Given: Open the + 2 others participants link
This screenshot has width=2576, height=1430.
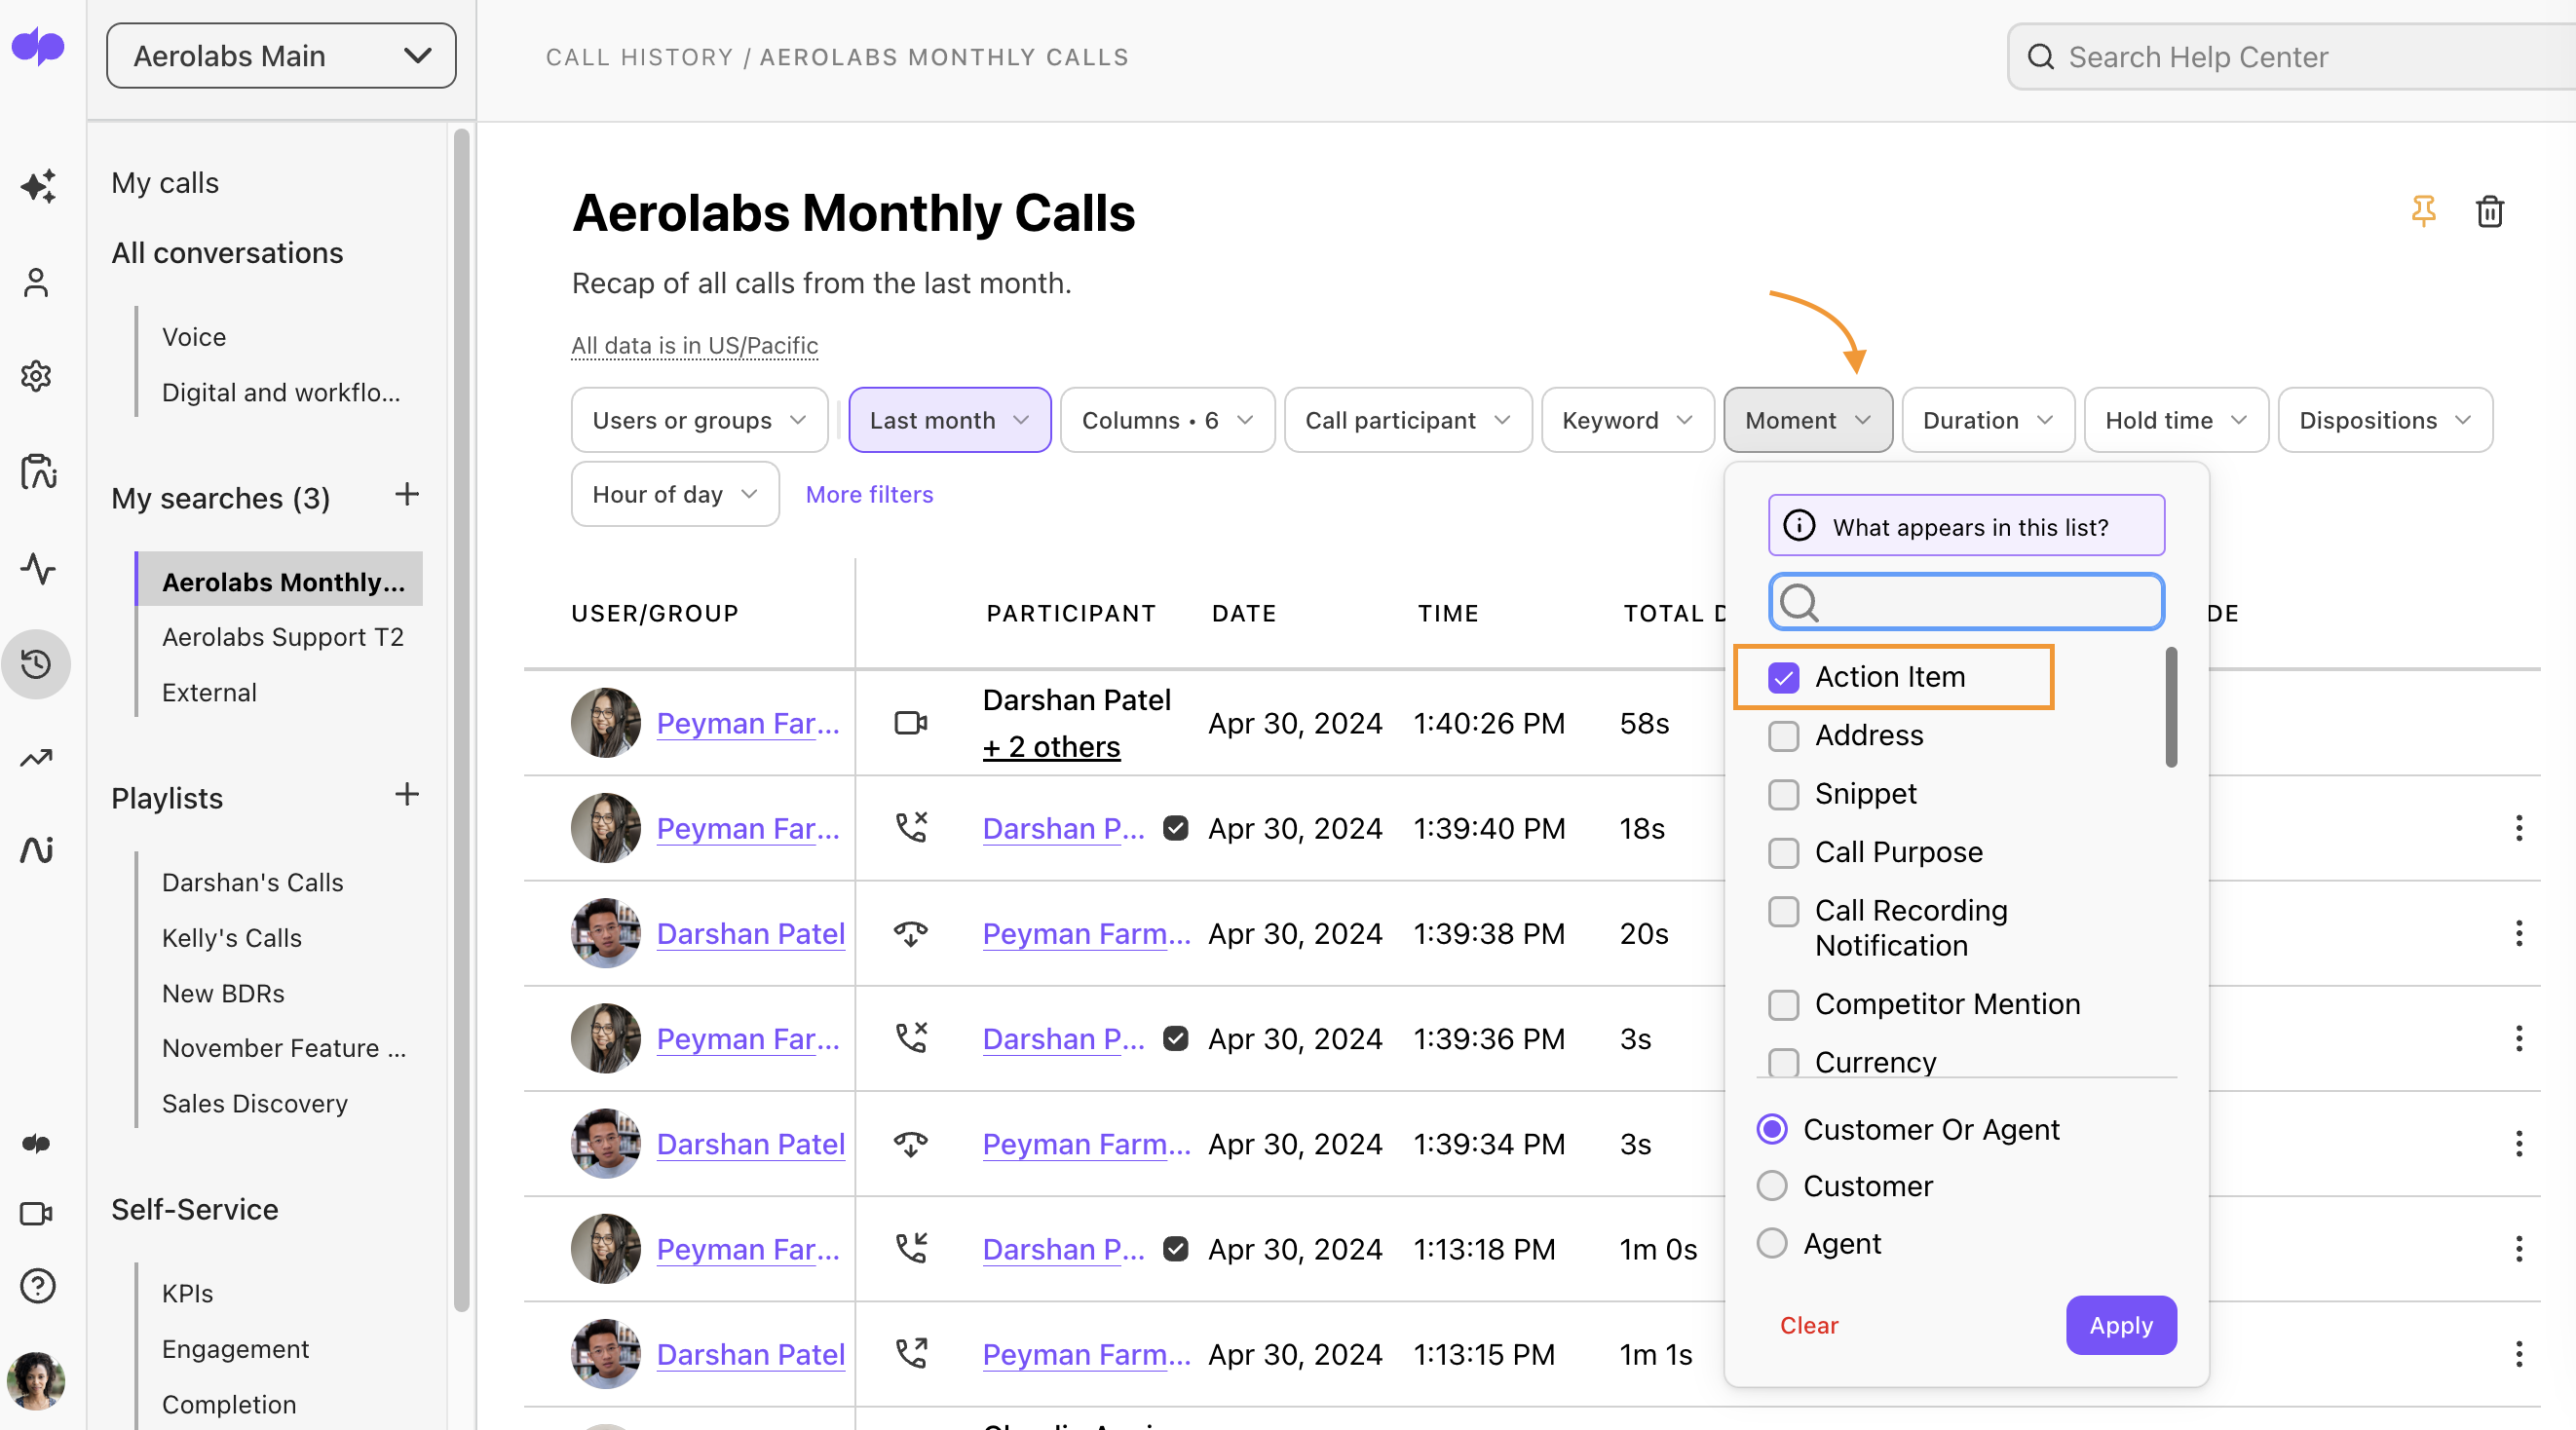Looking at the screenshot, I should (1051, 747).
